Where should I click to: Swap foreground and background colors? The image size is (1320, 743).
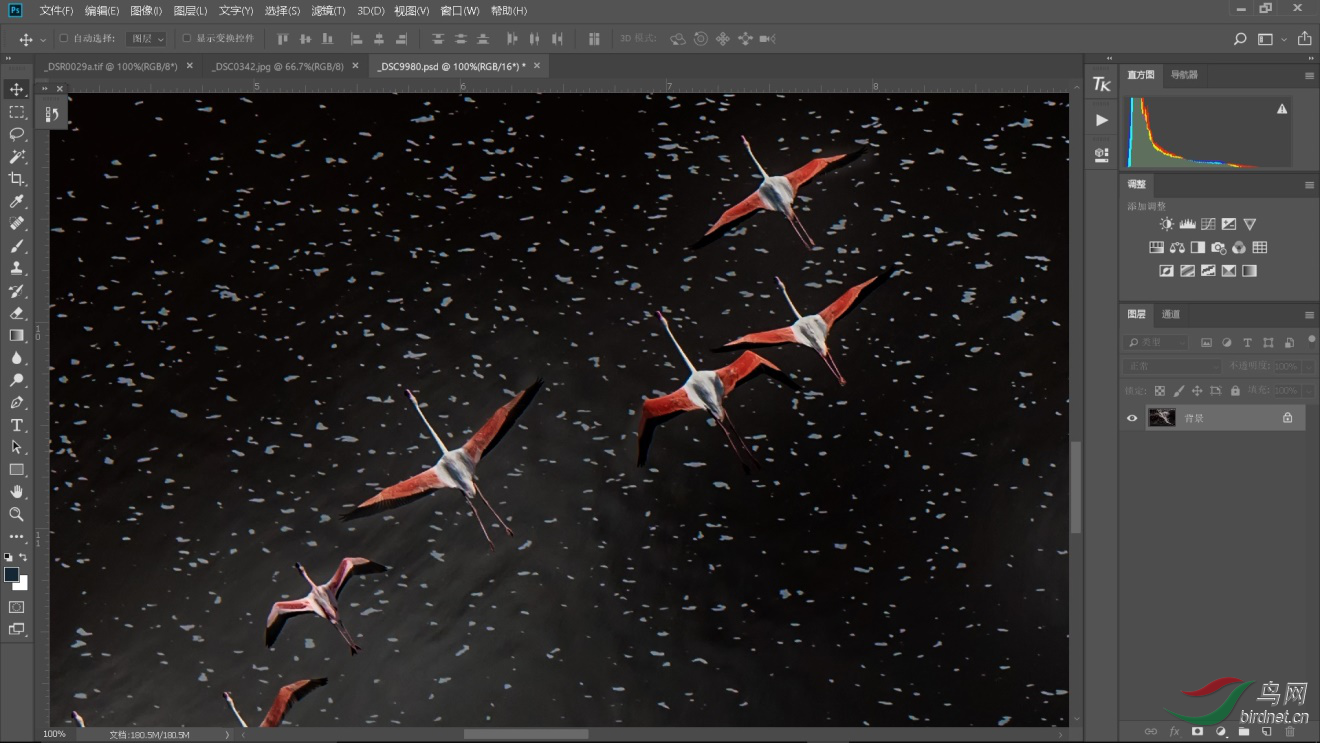tap(23, 558)
